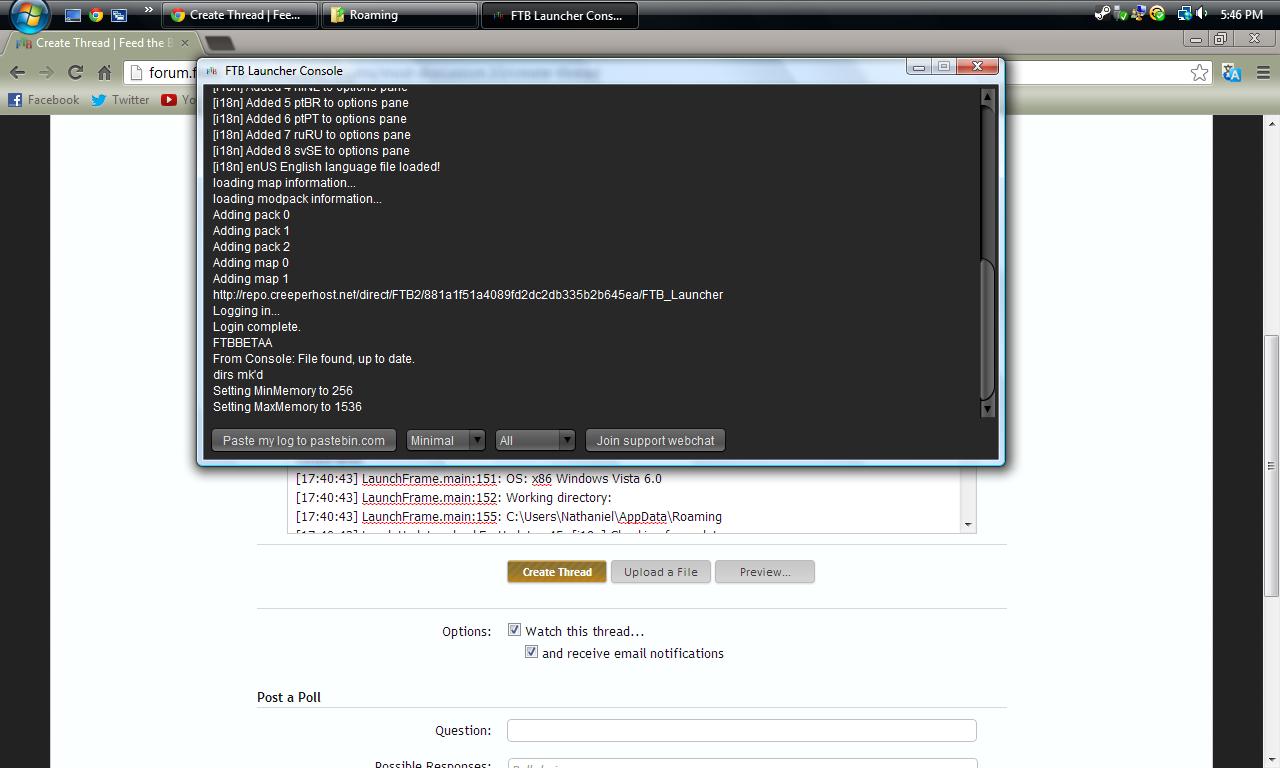Open the Minimal log type dropdown

click(445, 440)
